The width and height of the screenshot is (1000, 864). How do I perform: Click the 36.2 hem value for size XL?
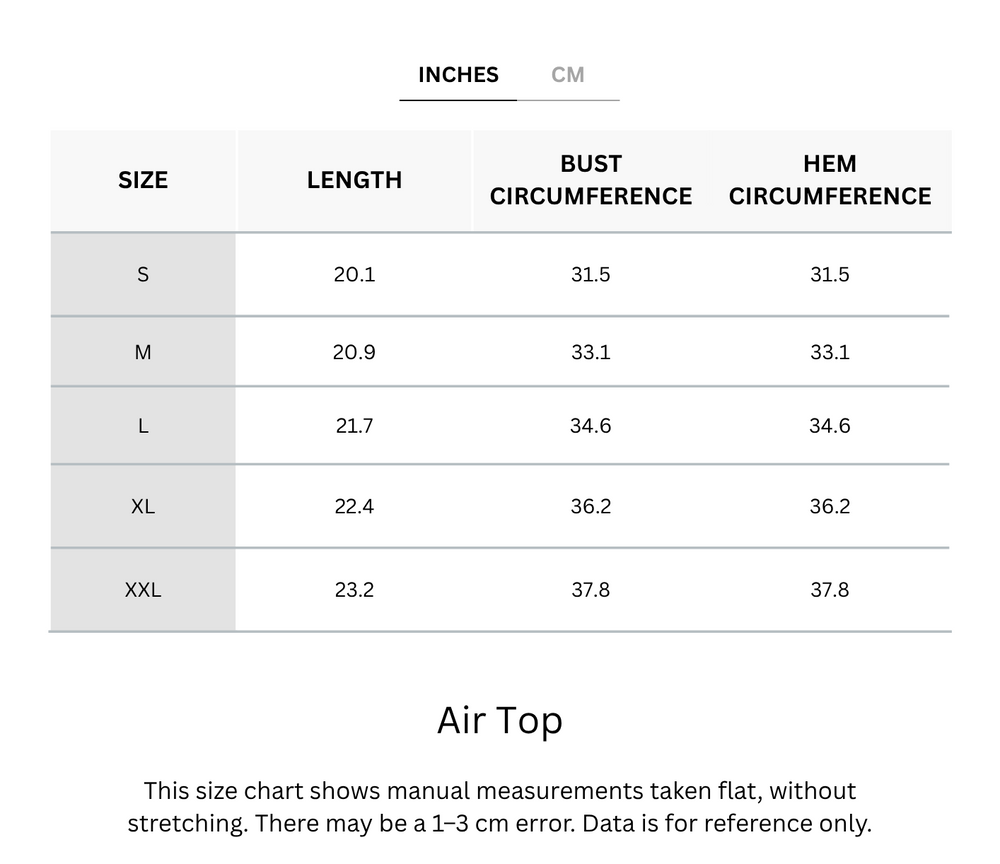click(x=830, y=506)
